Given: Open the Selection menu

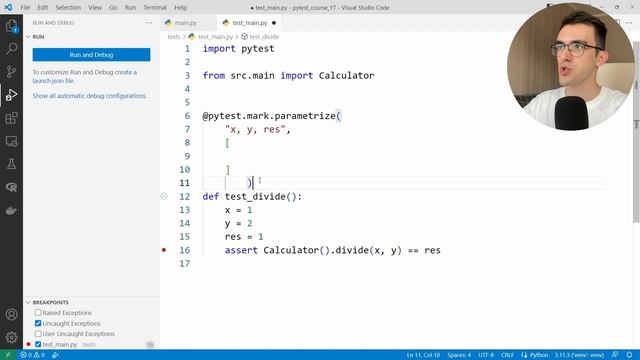Looking at the screenshot, I should click(68, 7).
